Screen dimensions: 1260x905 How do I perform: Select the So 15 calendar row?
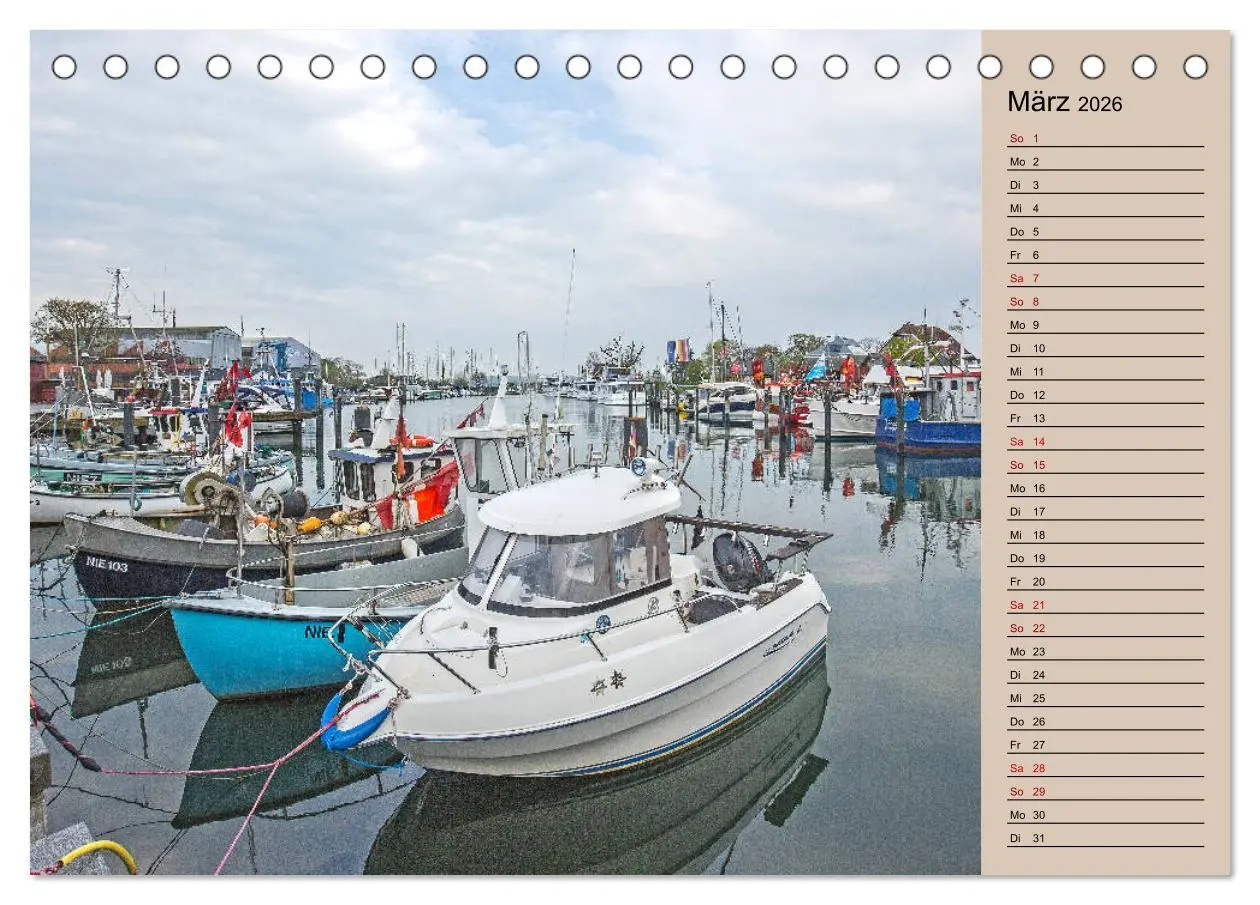(x=1105, y=465)
